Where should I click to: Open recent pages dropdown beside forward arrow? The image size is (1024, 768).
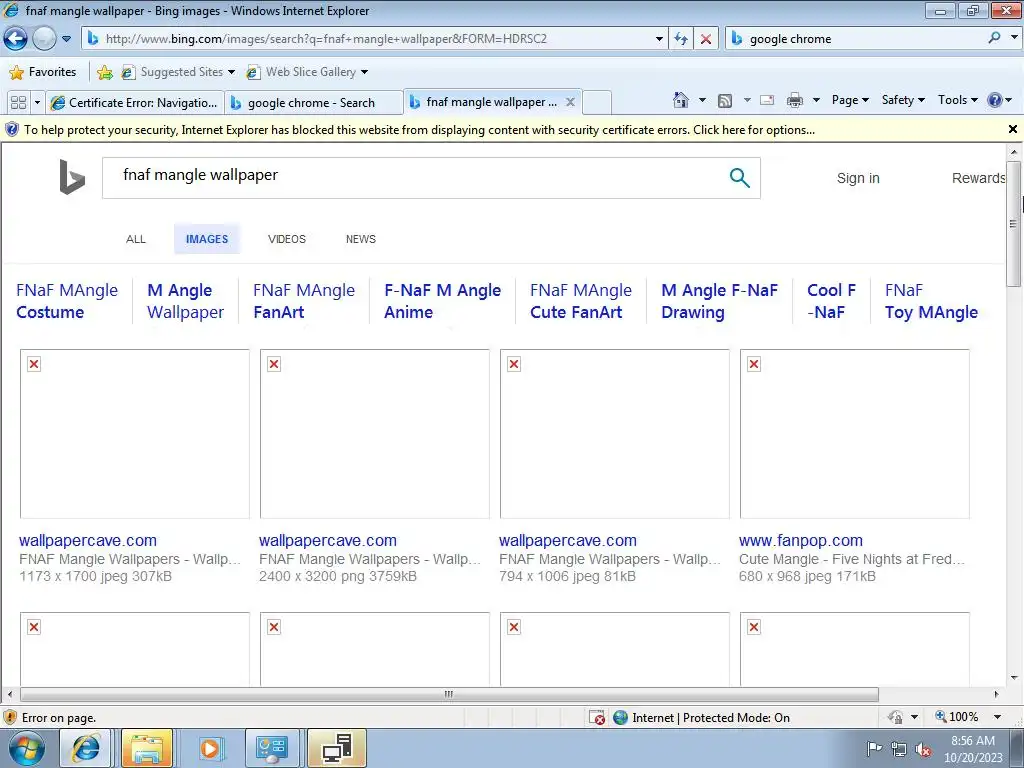tap(67, 39)
